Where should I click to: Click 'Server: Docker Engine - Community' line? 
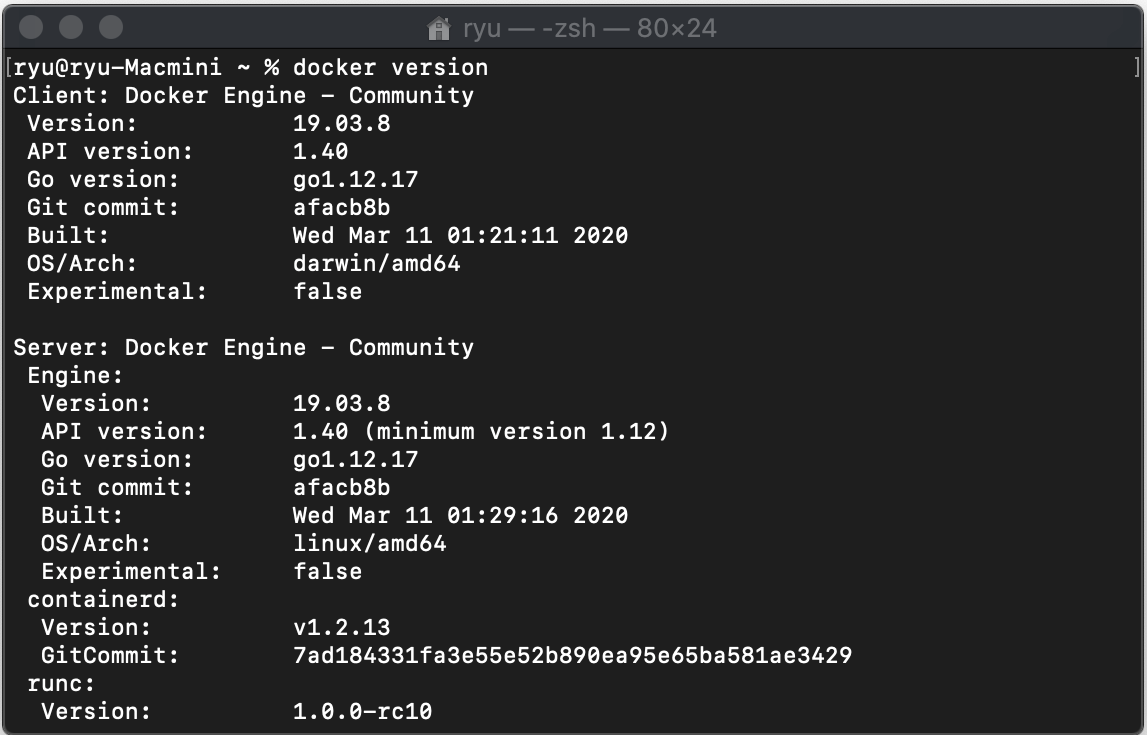(x=244, y=347)
